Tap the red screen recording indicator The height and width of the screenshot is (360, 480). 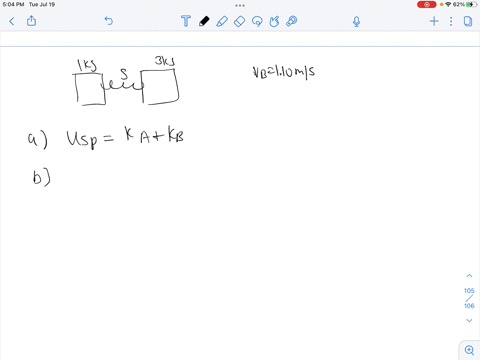[426, 5]
